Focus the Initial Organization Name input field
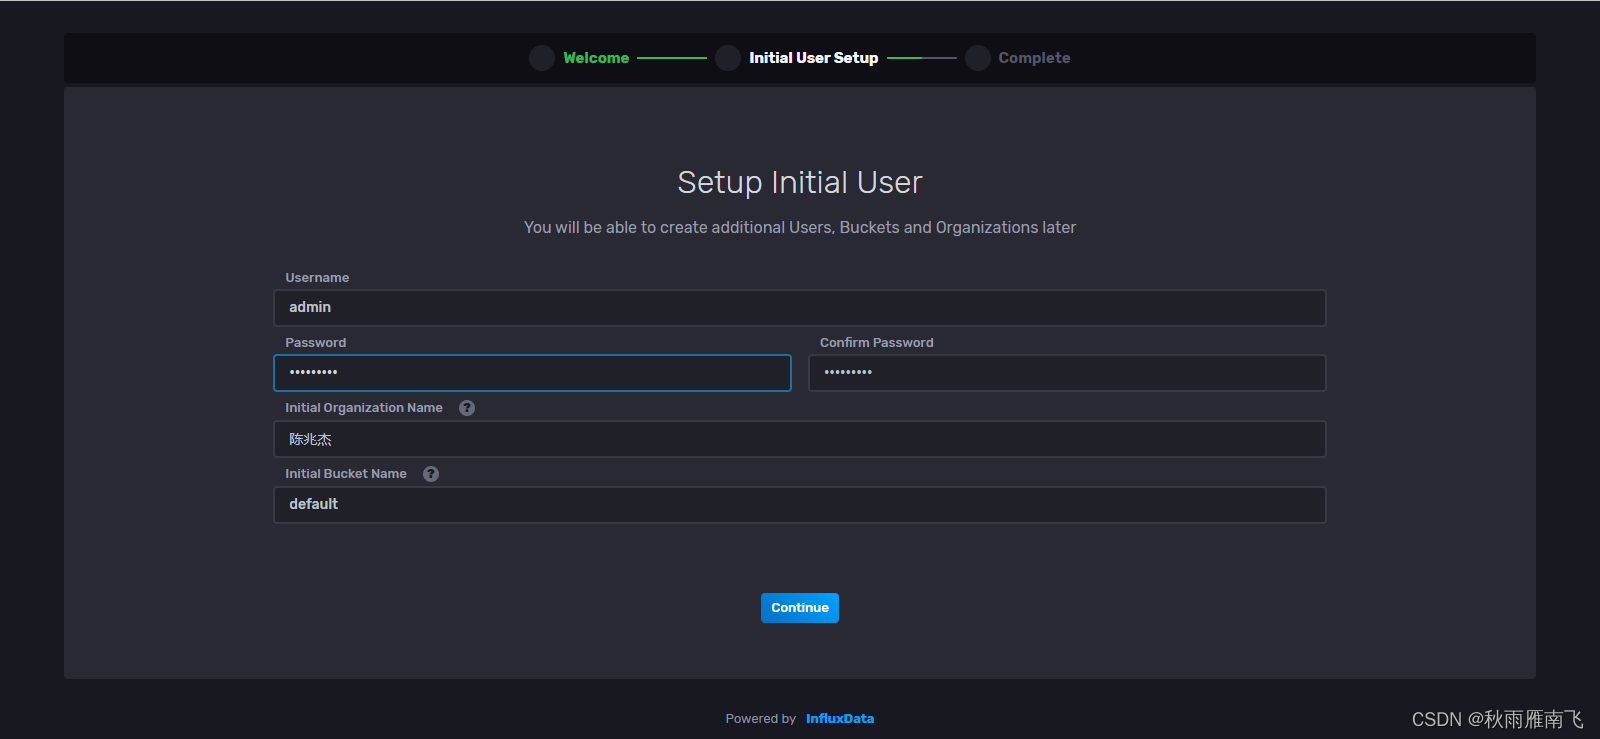The height and width of the screenshot is (739, 1600). pyautogui.click(x=800, y=439)
